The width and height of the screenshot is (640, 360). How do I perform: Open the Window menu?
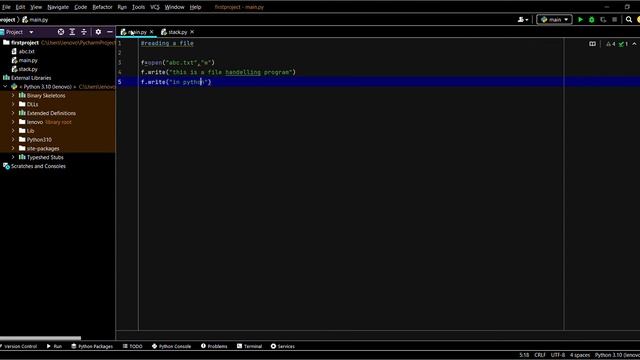174,7
